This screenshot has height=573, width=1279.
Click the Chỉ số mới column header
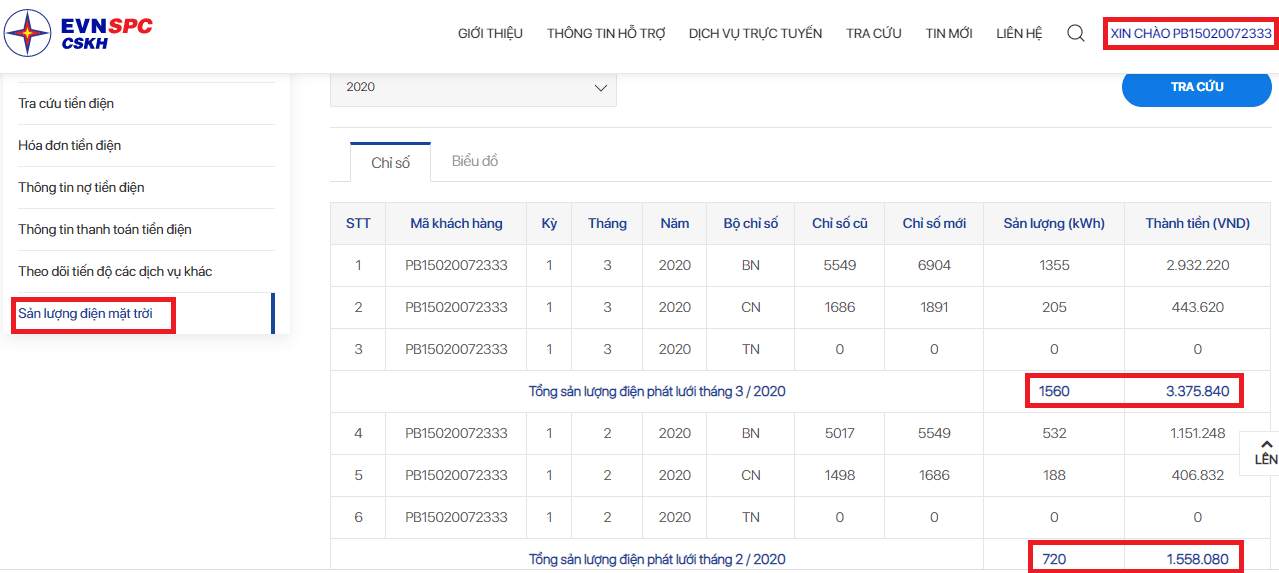(934, 223)
